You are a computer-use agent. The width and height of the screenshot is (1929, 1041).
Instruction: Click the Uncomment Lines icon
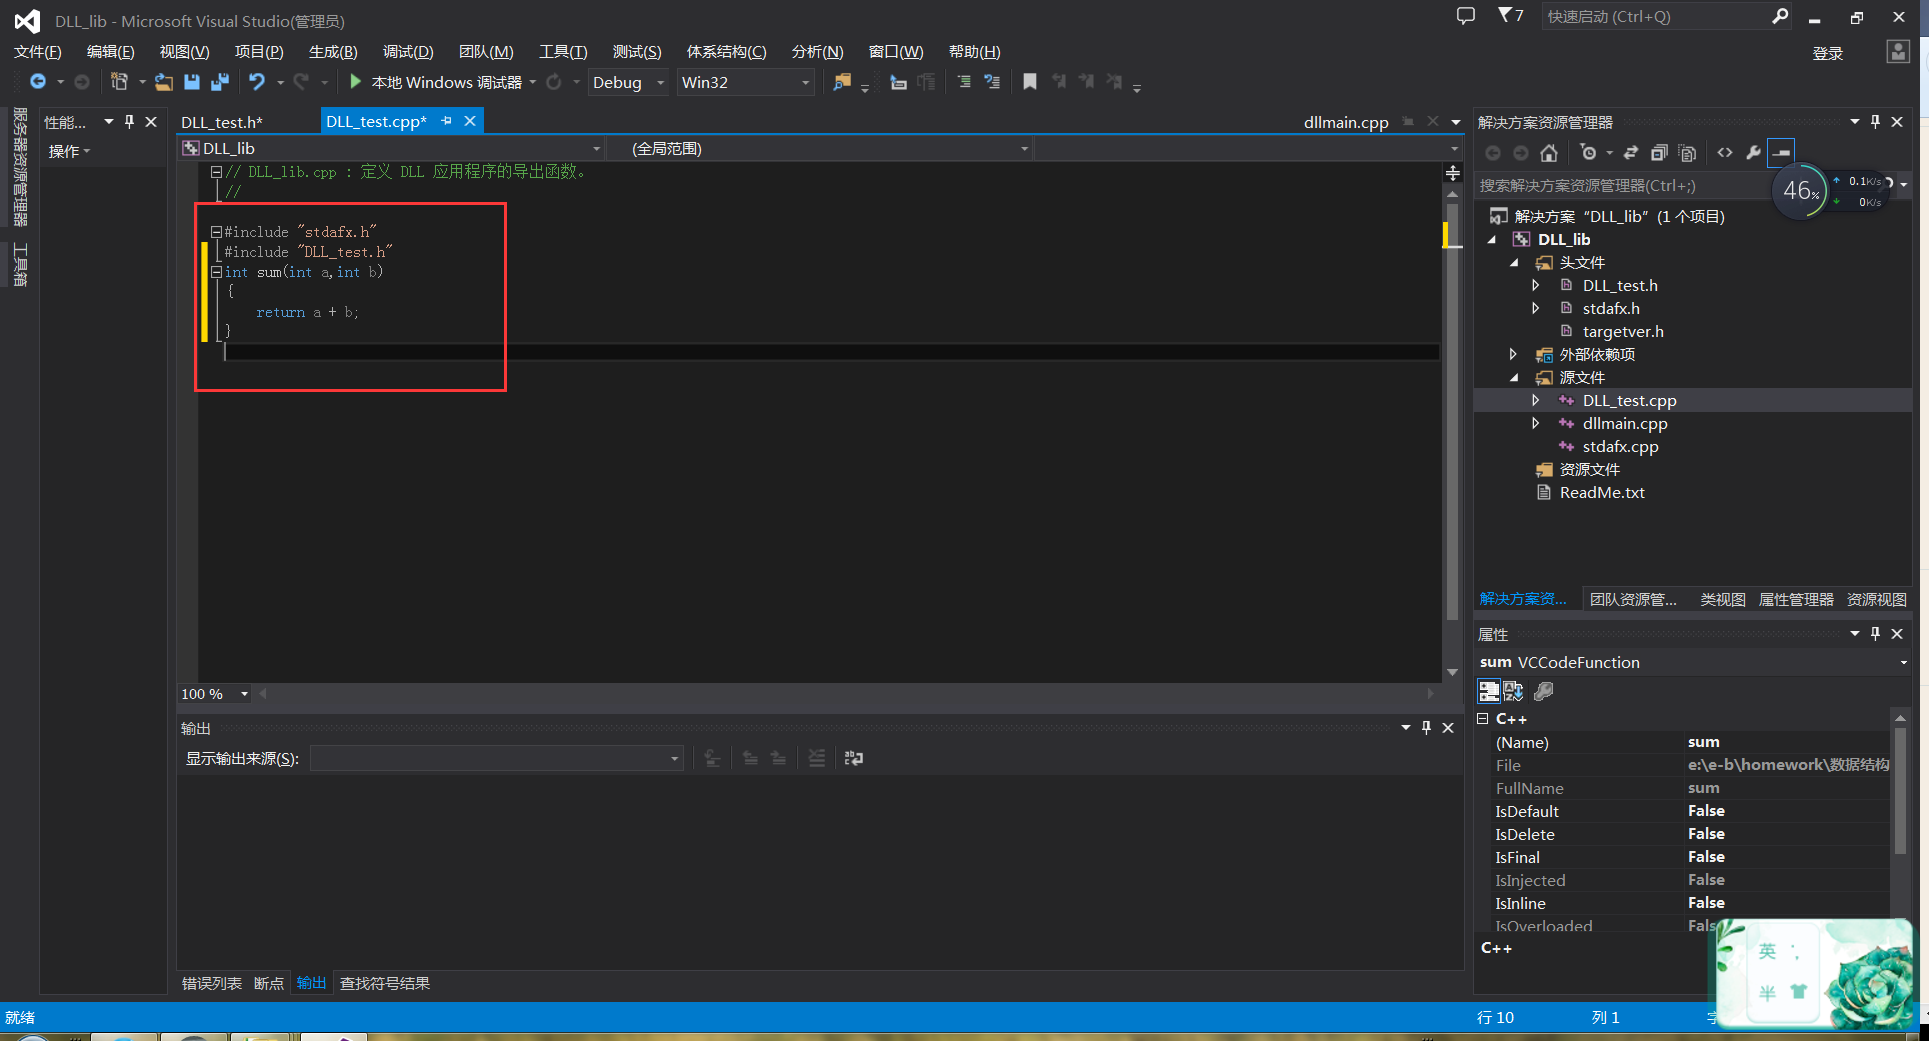[x=992, y=82]
